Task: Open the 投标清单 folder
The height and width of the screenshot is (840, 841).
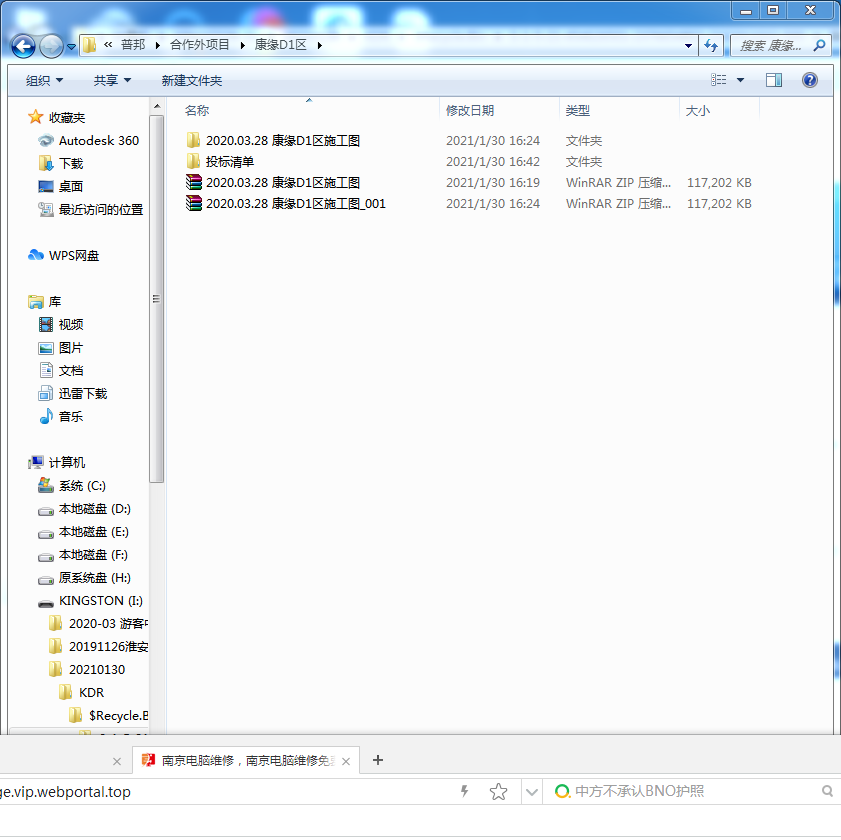Action: pos(229,162)
